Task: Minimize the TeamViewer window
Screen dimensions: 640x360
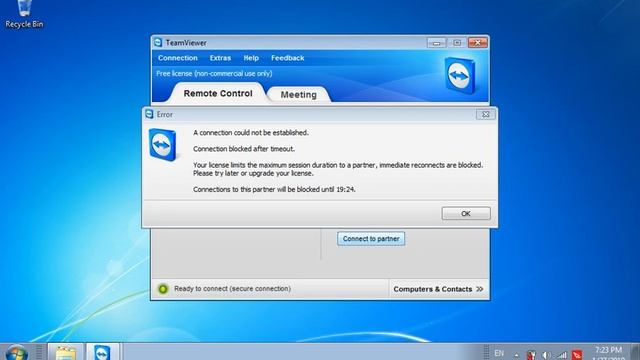Action: click(x=436, y=42)
